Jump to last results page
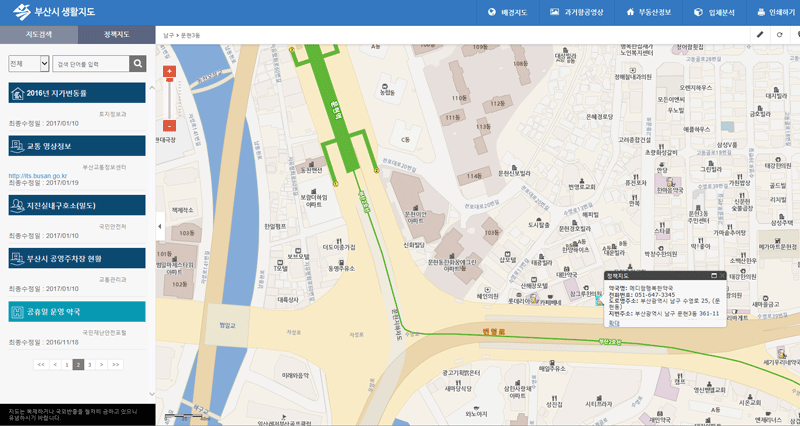 pos(116,365)
